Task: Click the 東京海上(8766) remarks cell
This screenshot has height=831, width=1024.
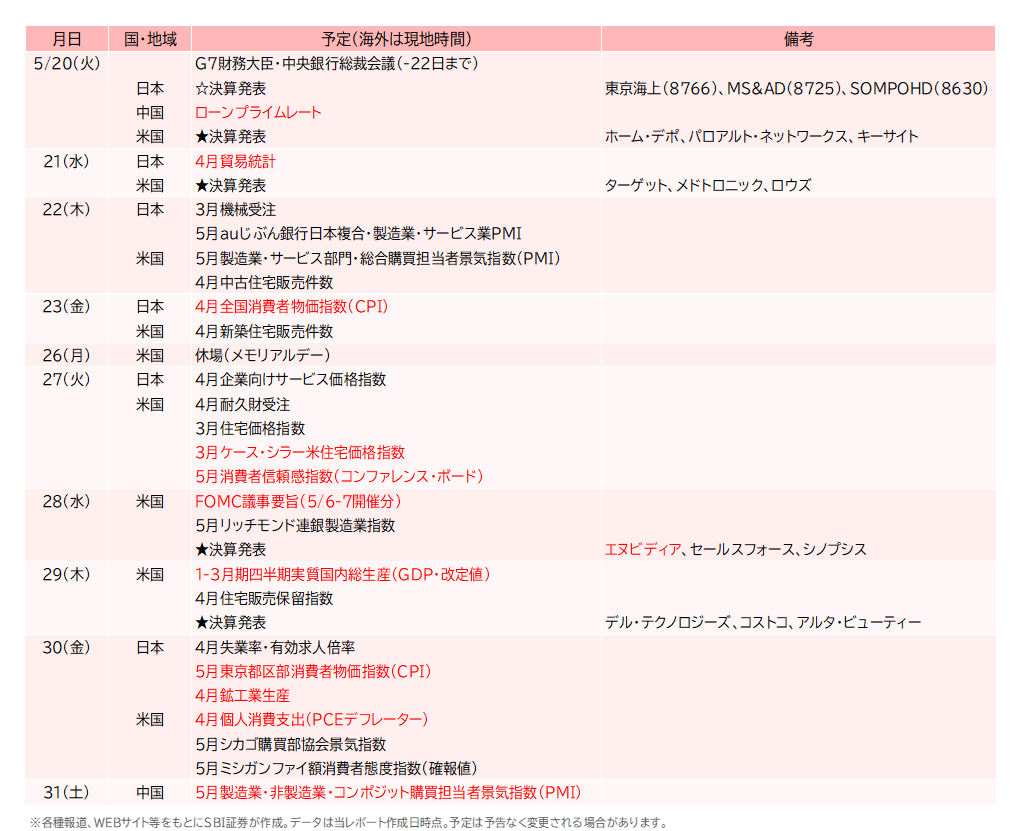Action: [797, 88]
